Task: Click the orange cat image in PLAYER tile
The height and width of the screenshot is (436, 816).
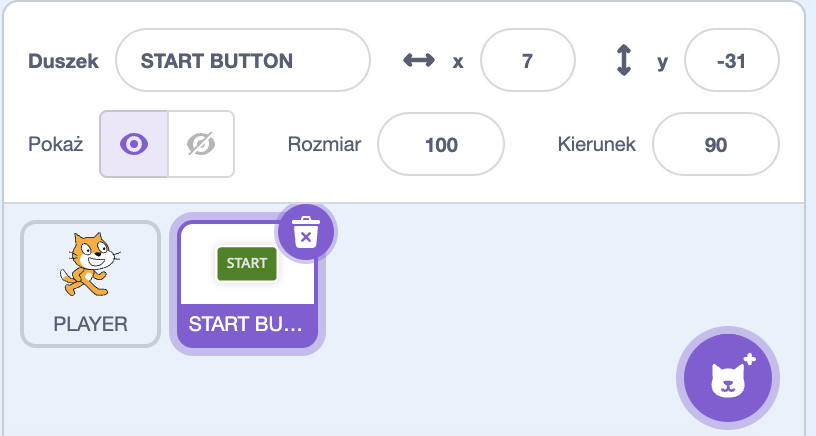Action: coord(90,264)
